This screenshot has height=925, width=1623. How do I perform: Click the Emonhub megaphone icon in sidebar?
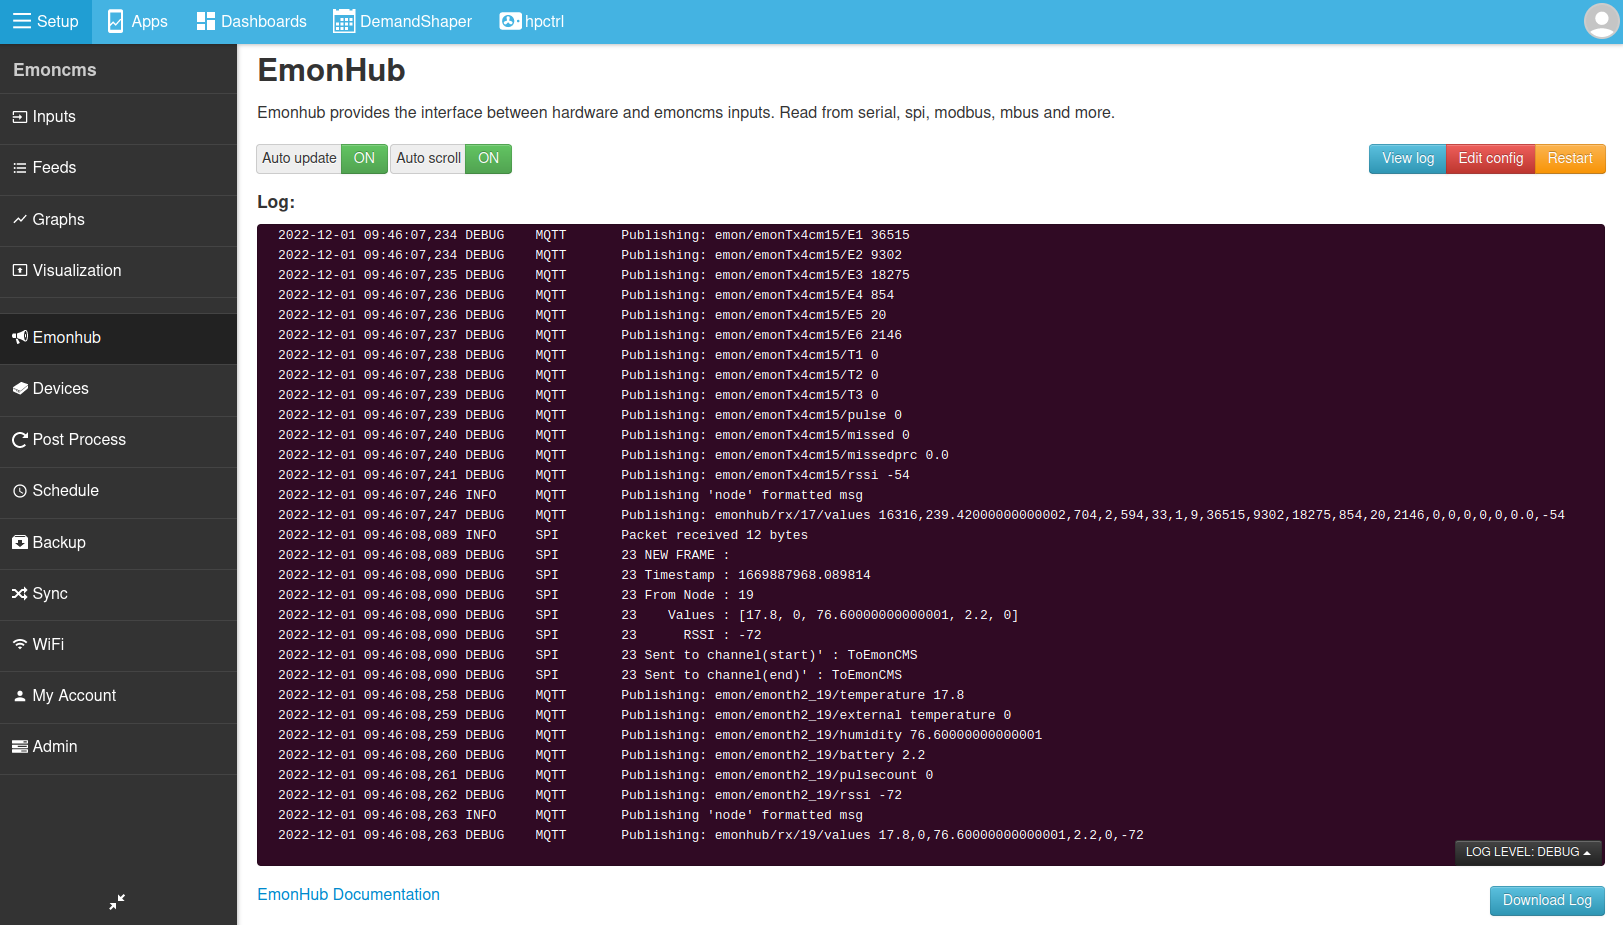[19, 337]
